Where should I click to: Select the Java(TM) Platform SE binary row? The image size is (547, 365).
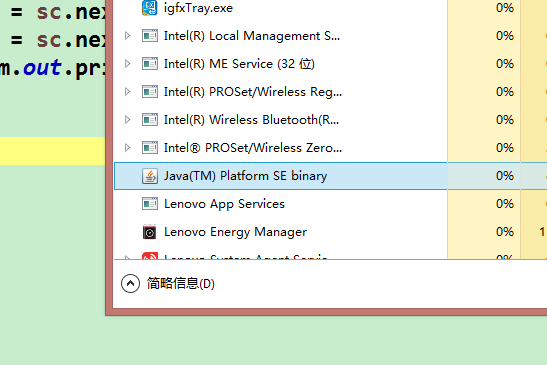(281, 176)
